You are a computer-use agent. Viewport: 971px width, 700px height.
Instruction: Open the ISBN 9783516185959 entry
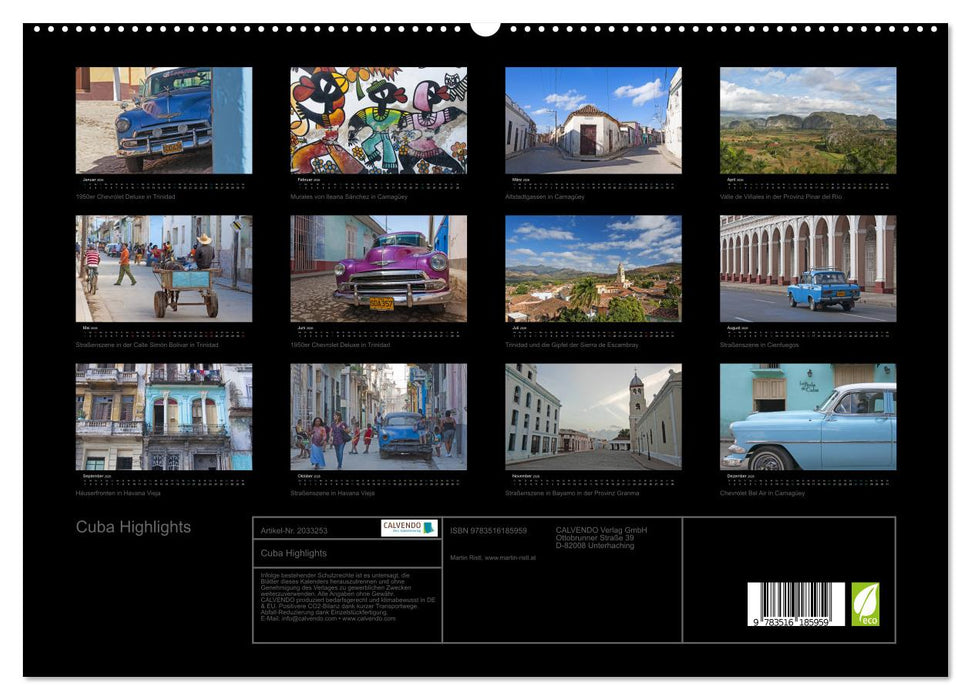(488, 531)
